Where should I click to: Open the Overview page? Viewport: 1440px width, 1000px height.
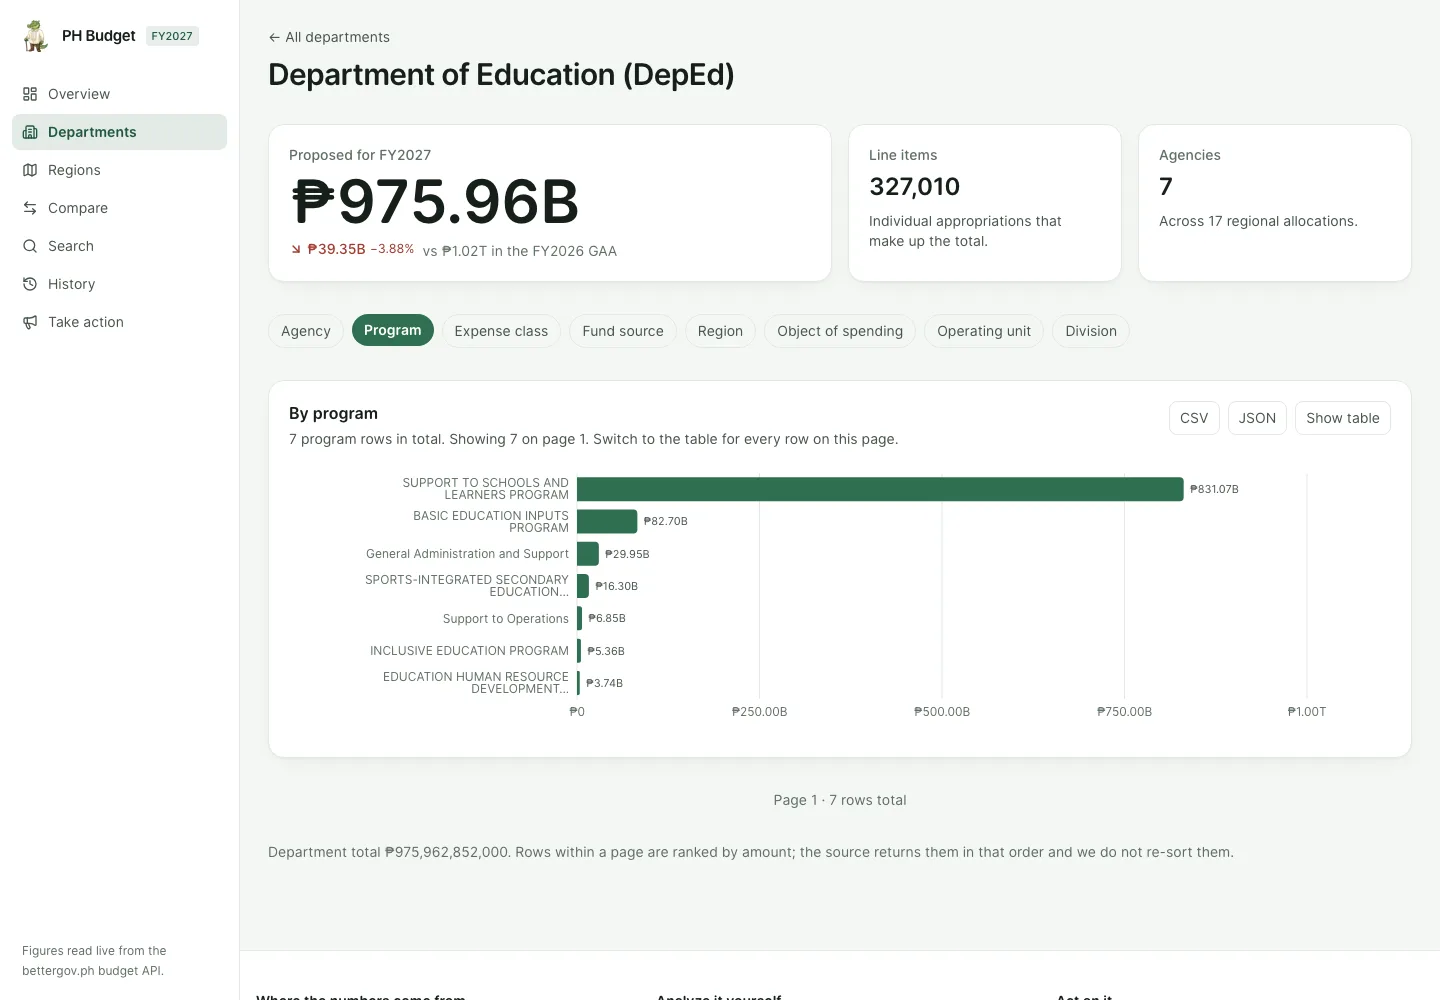coord(119,94)
